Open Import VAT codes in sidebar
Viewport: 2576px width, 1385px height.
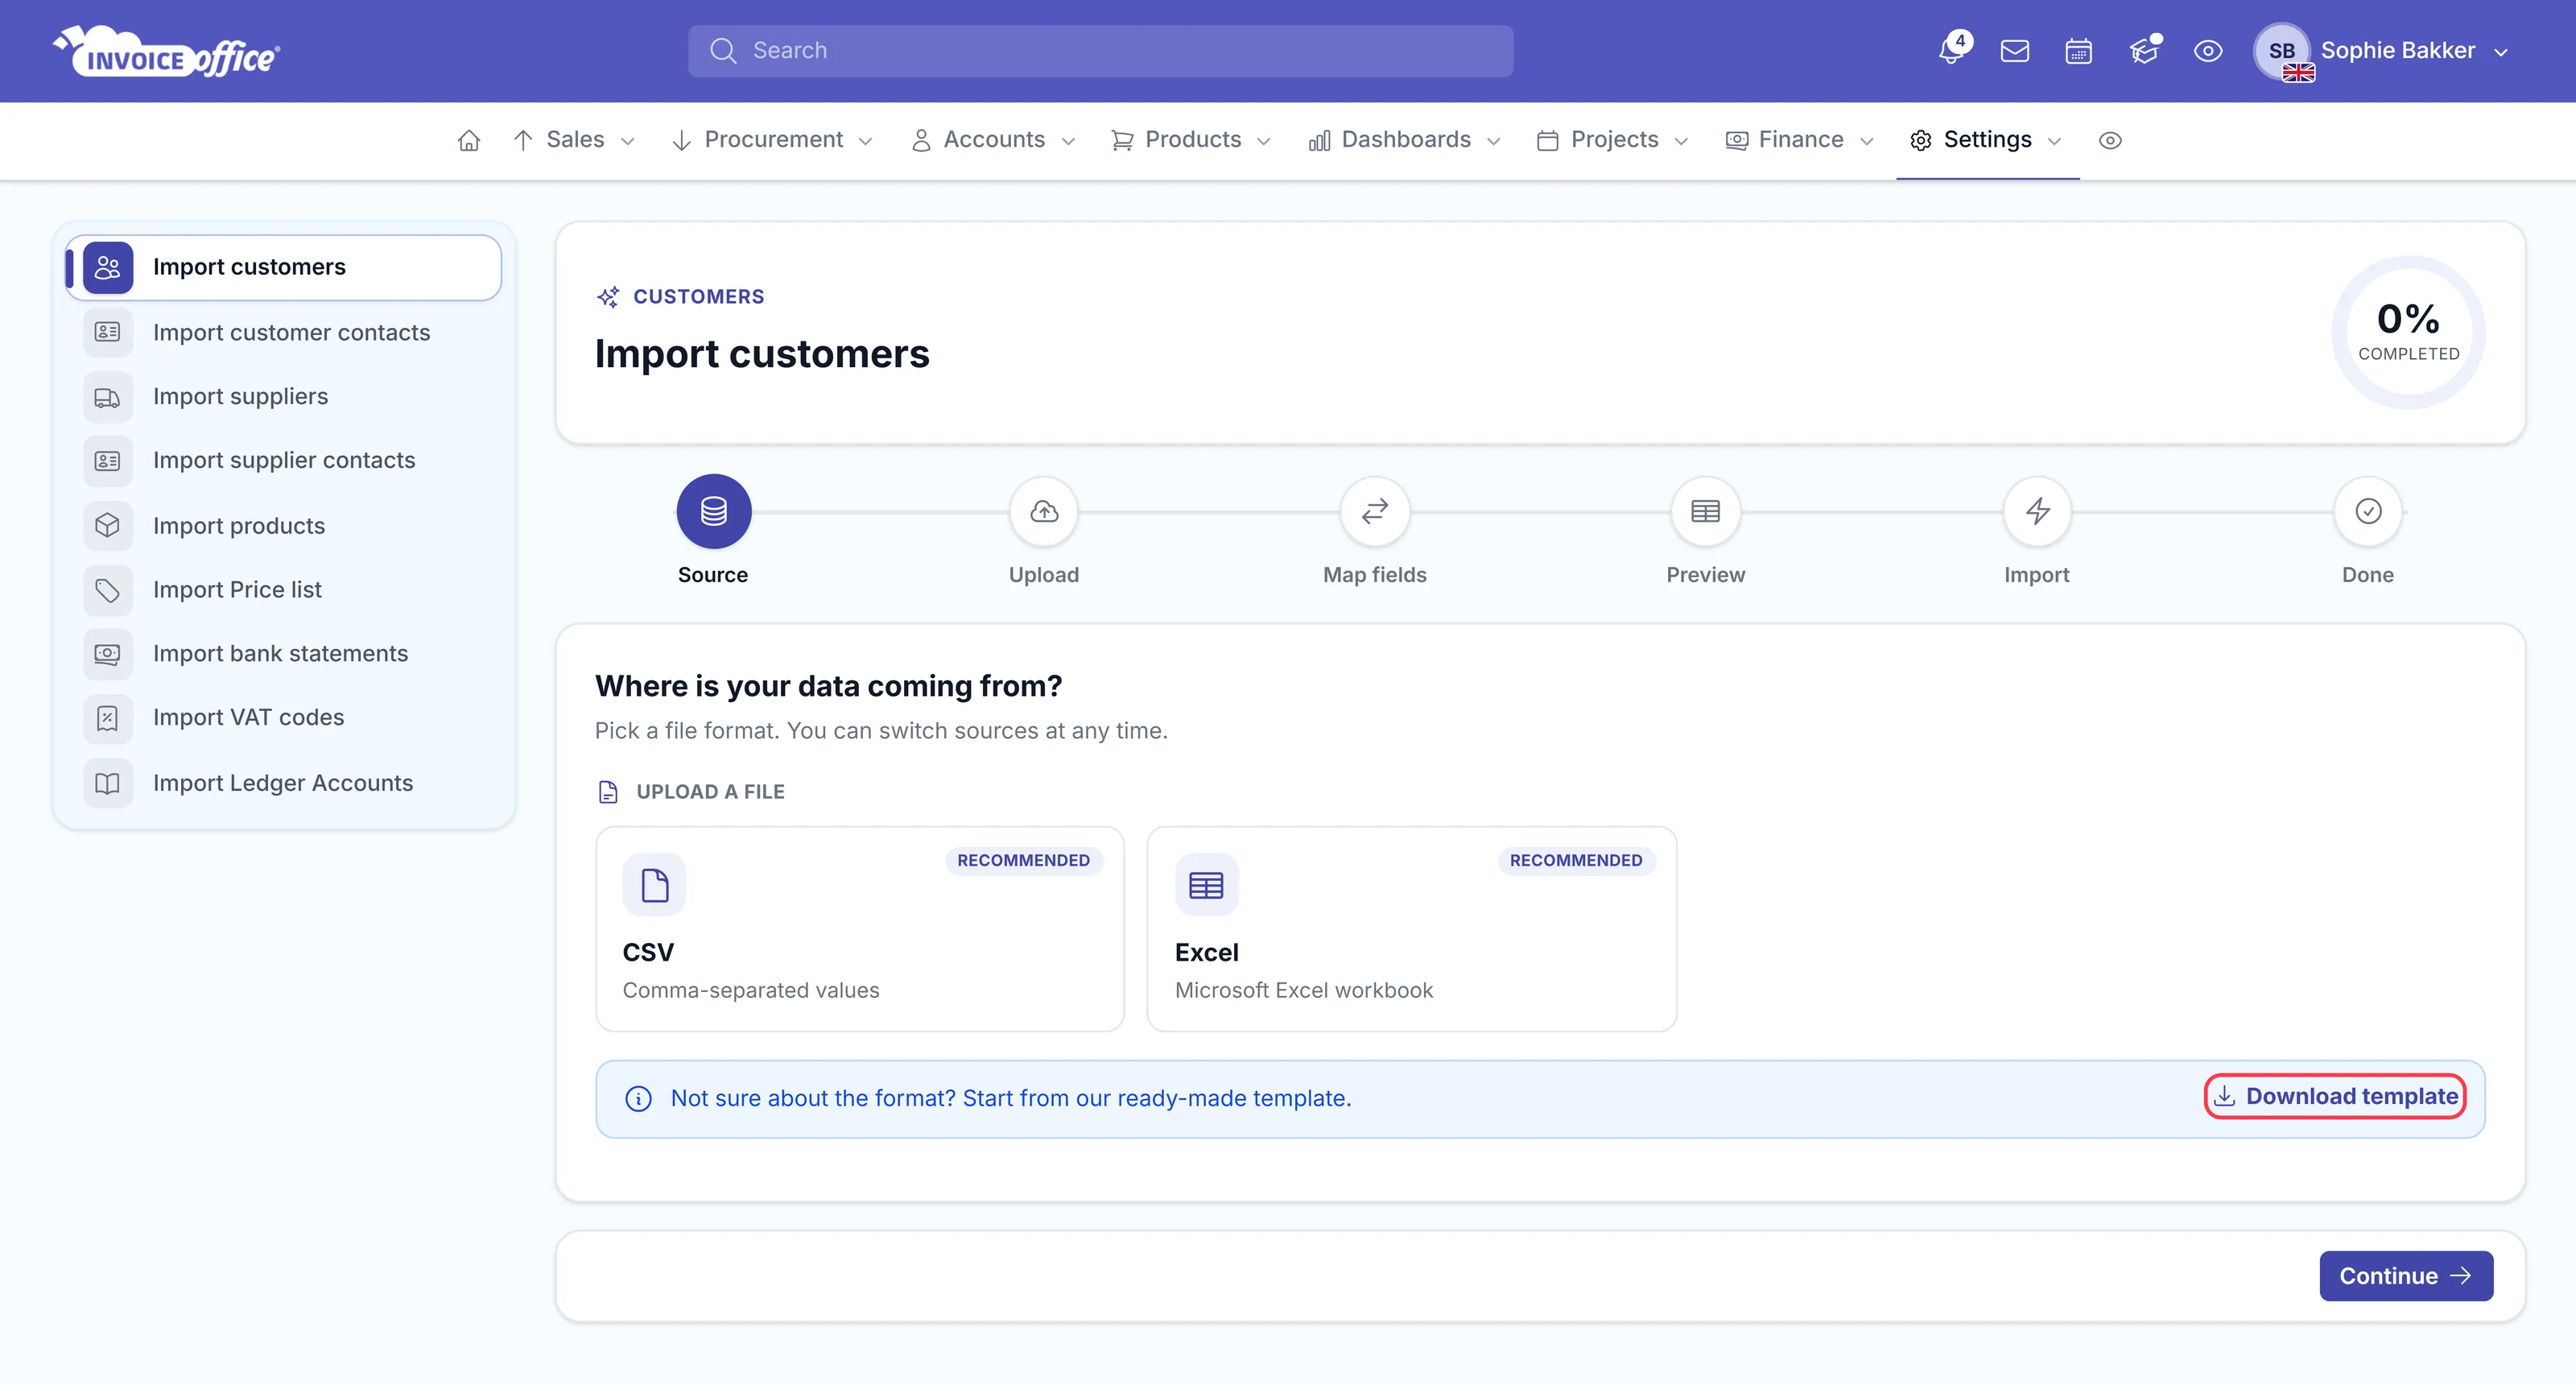click(284, 718)
